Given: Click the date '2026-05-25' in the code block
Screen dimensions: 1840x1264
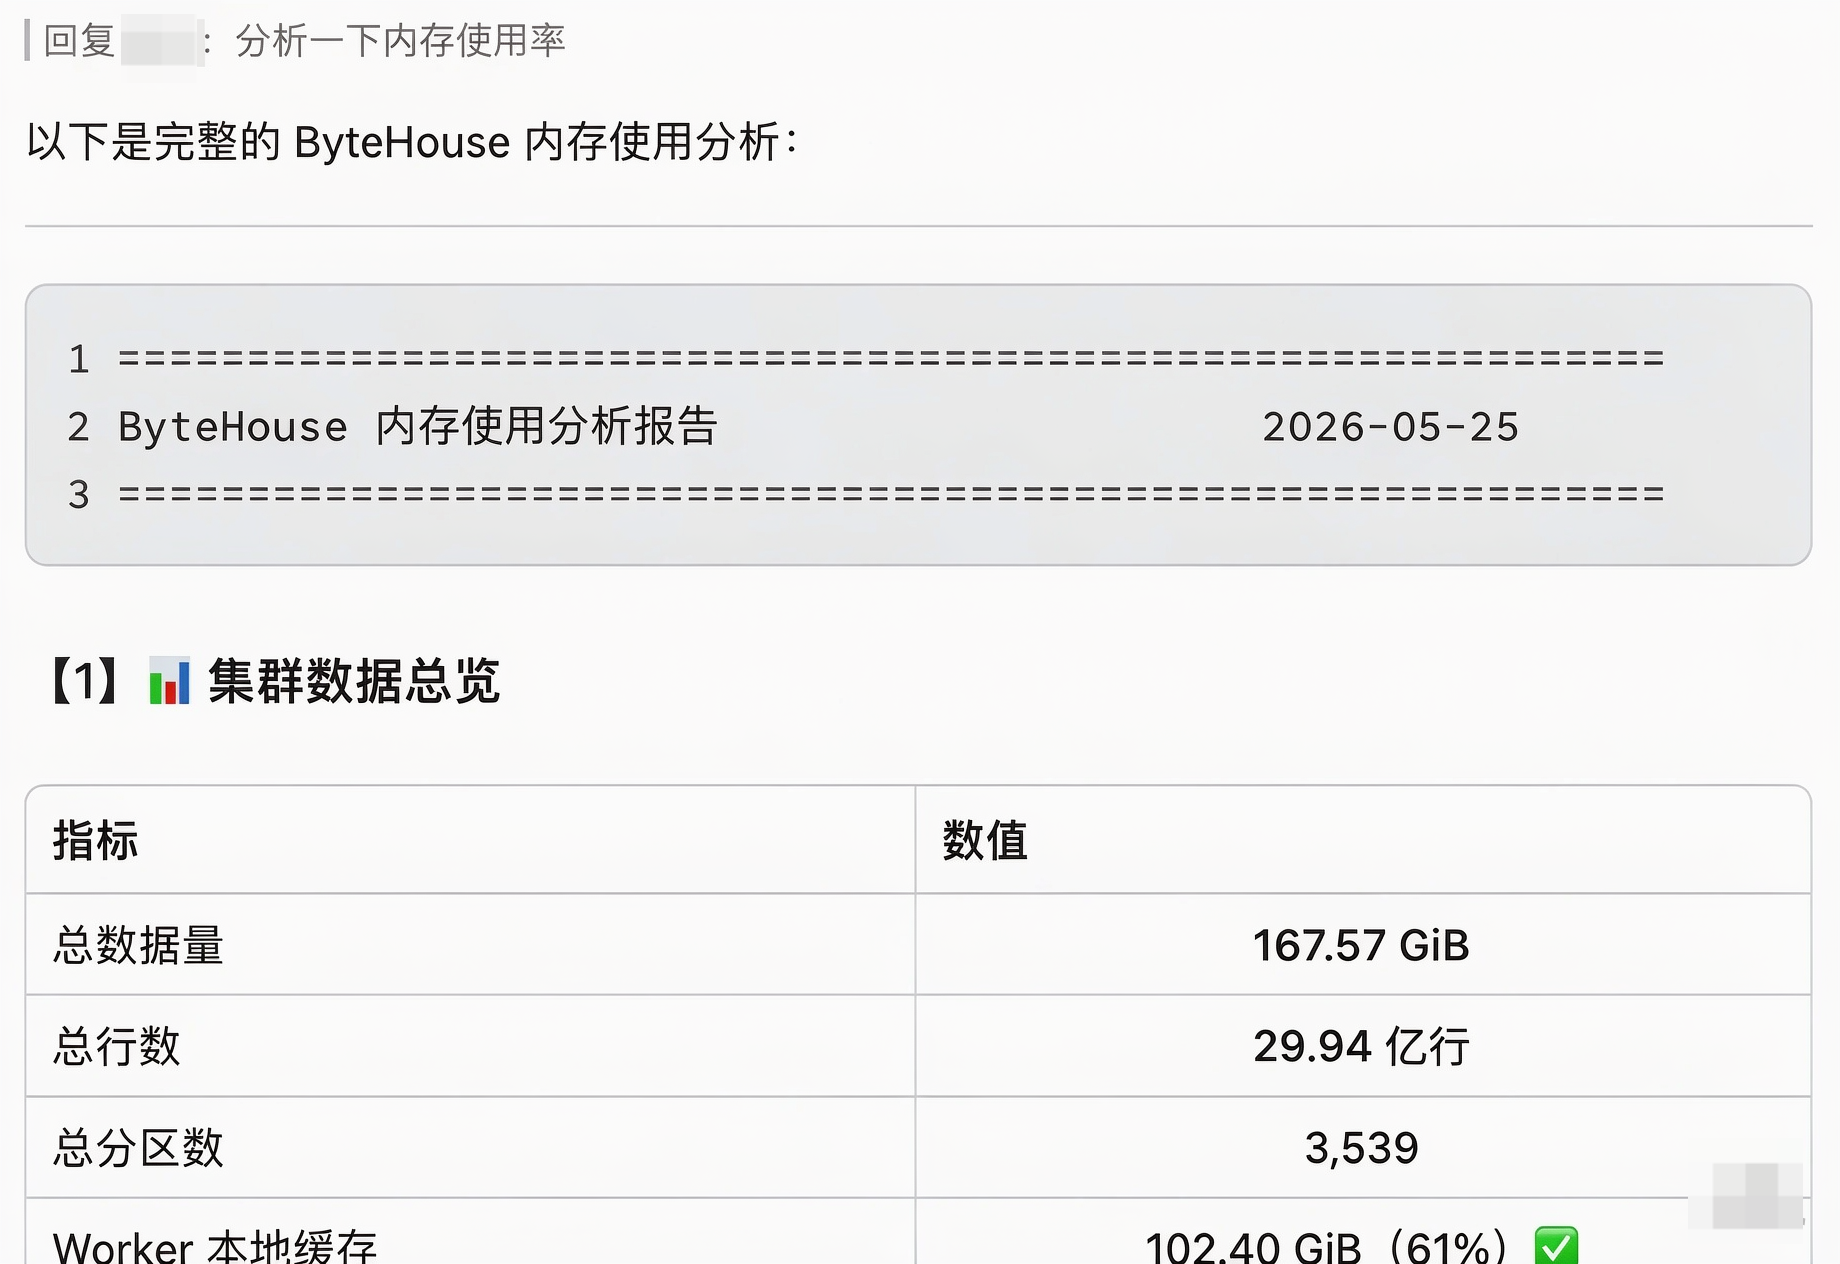Looking at the screenshot, I should pyautogui.click(x=1390, y=427).
